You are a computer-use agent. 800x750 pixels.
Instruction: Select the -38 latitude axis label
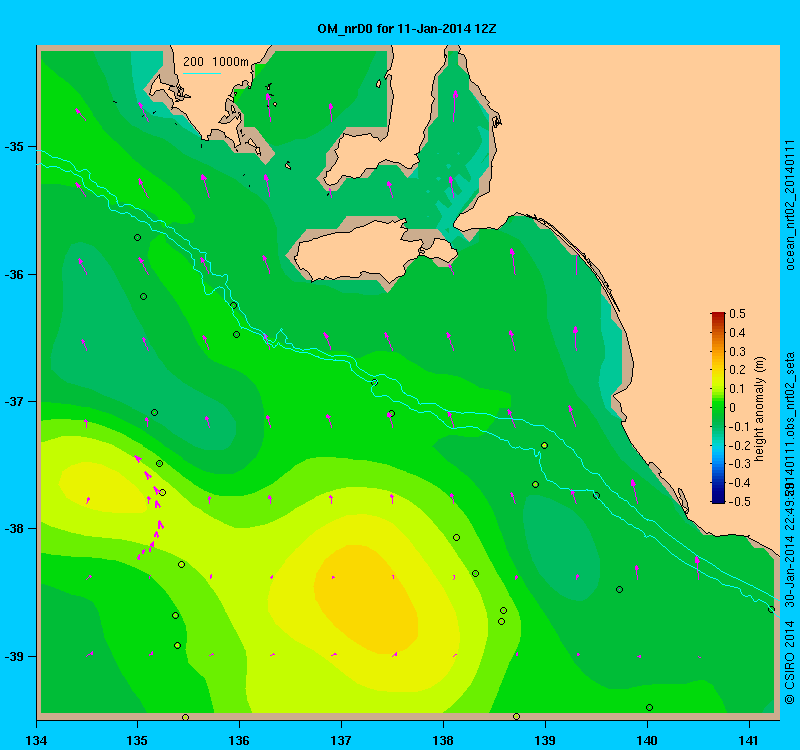[14, 529]
